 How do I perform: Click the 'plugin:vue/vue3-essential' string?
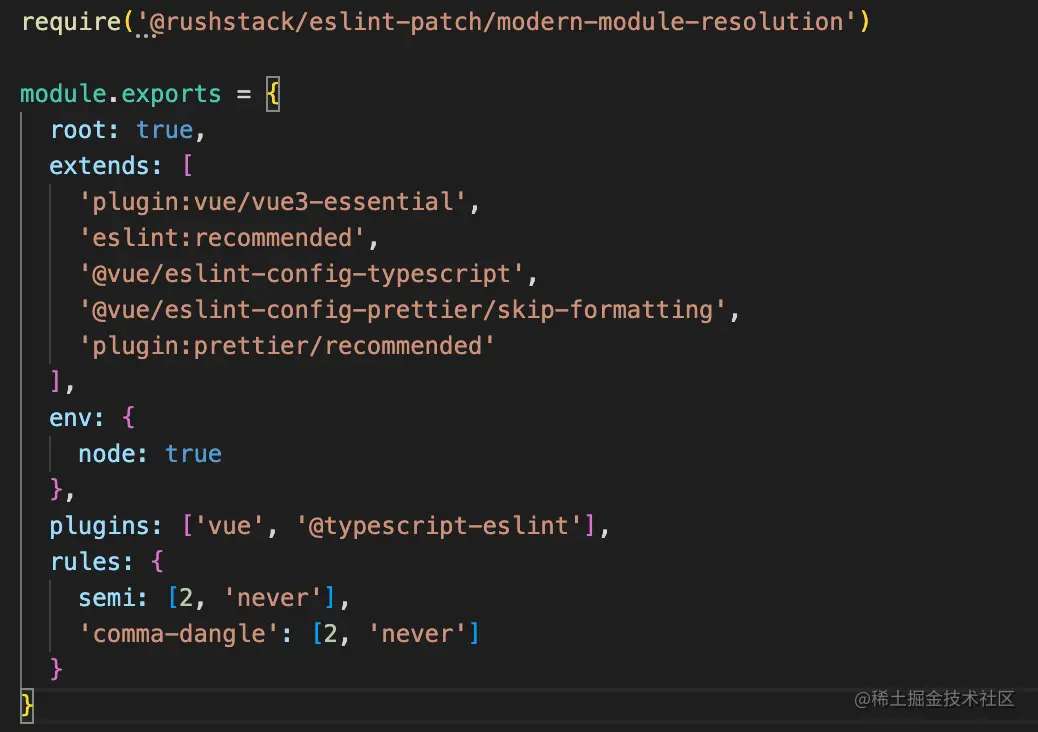click(272, 202)
